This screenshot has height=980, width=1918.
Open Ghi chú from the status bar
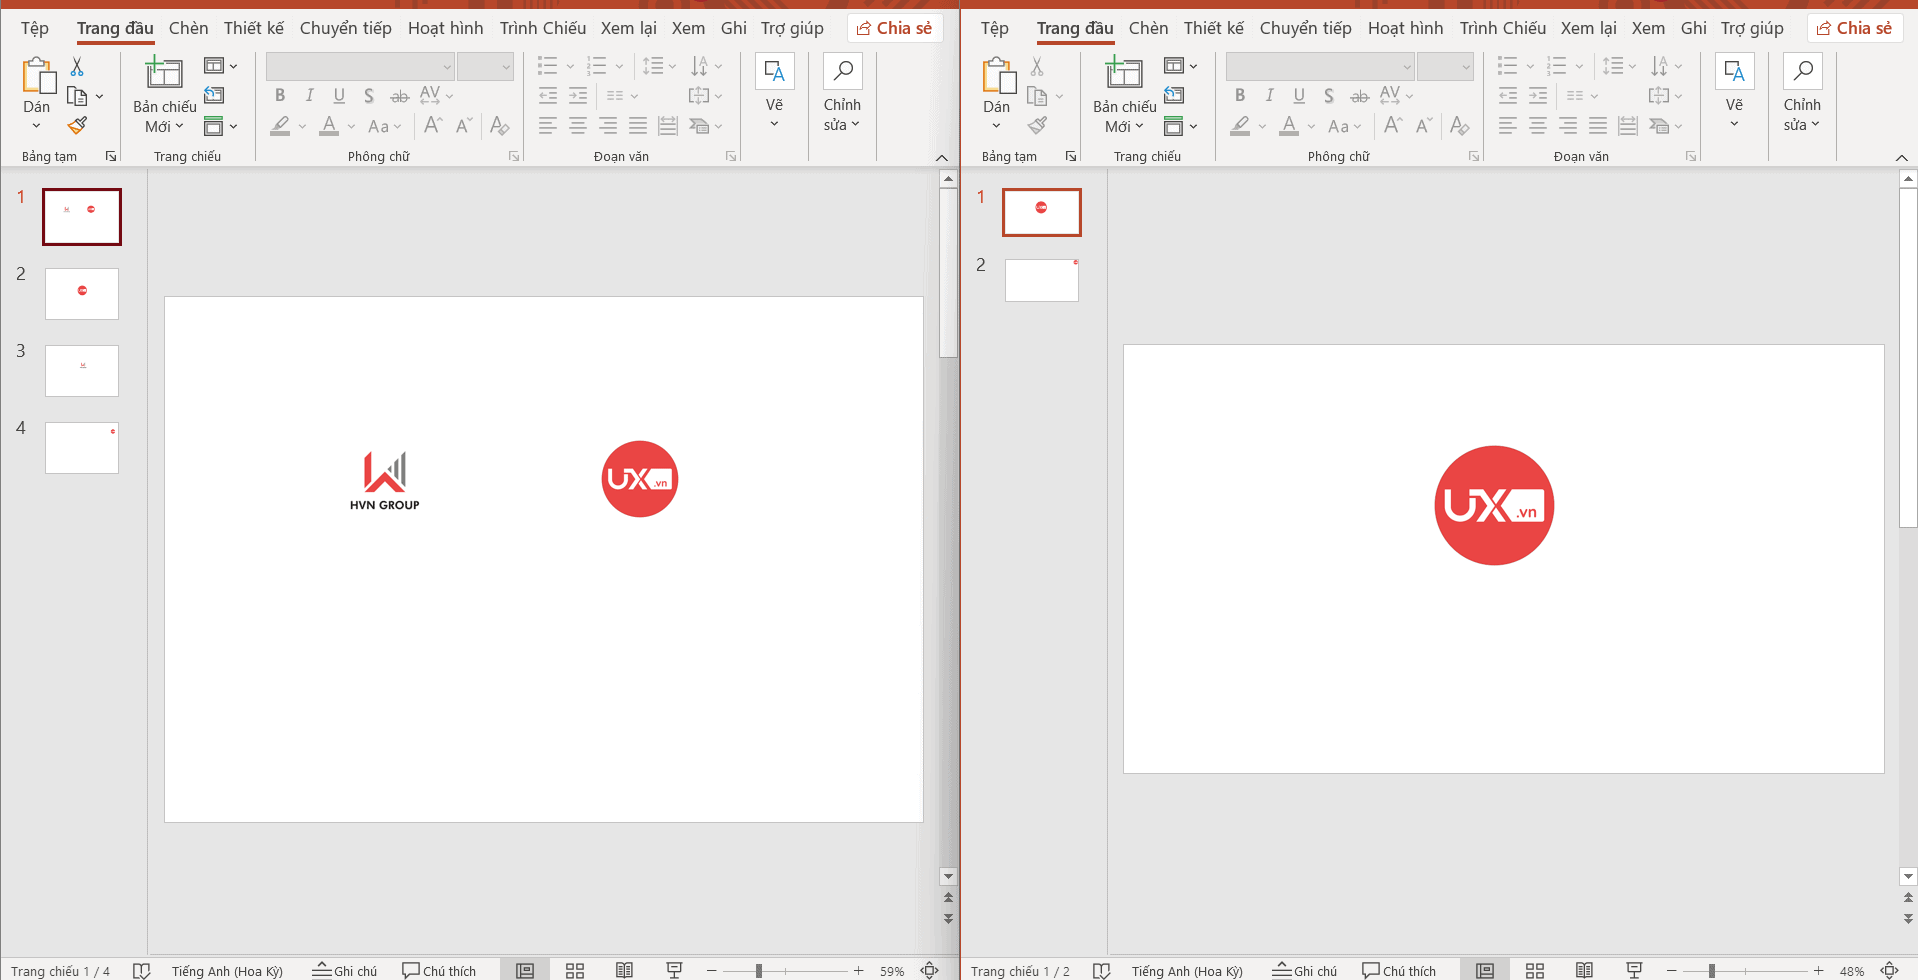point(345,969)
